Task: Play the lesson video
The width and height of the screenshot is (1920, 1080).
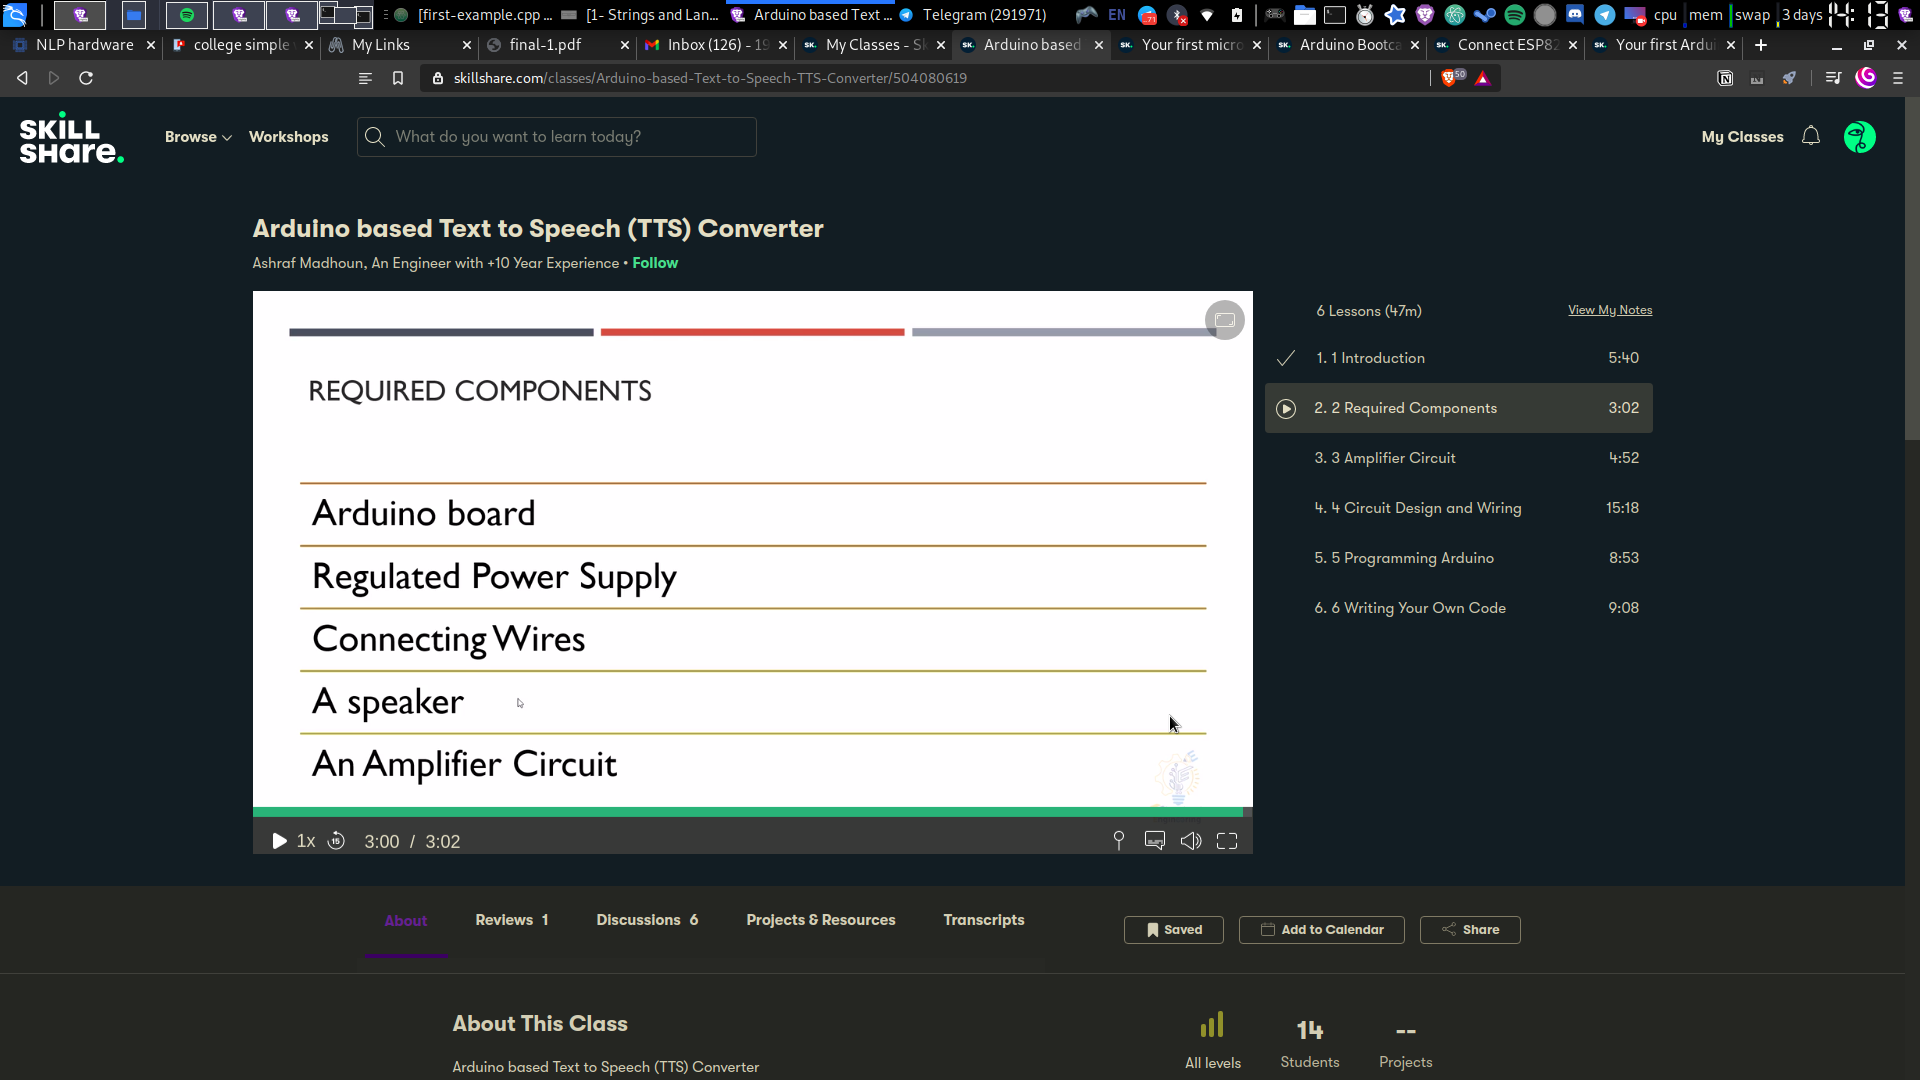Action: [279, 842]
